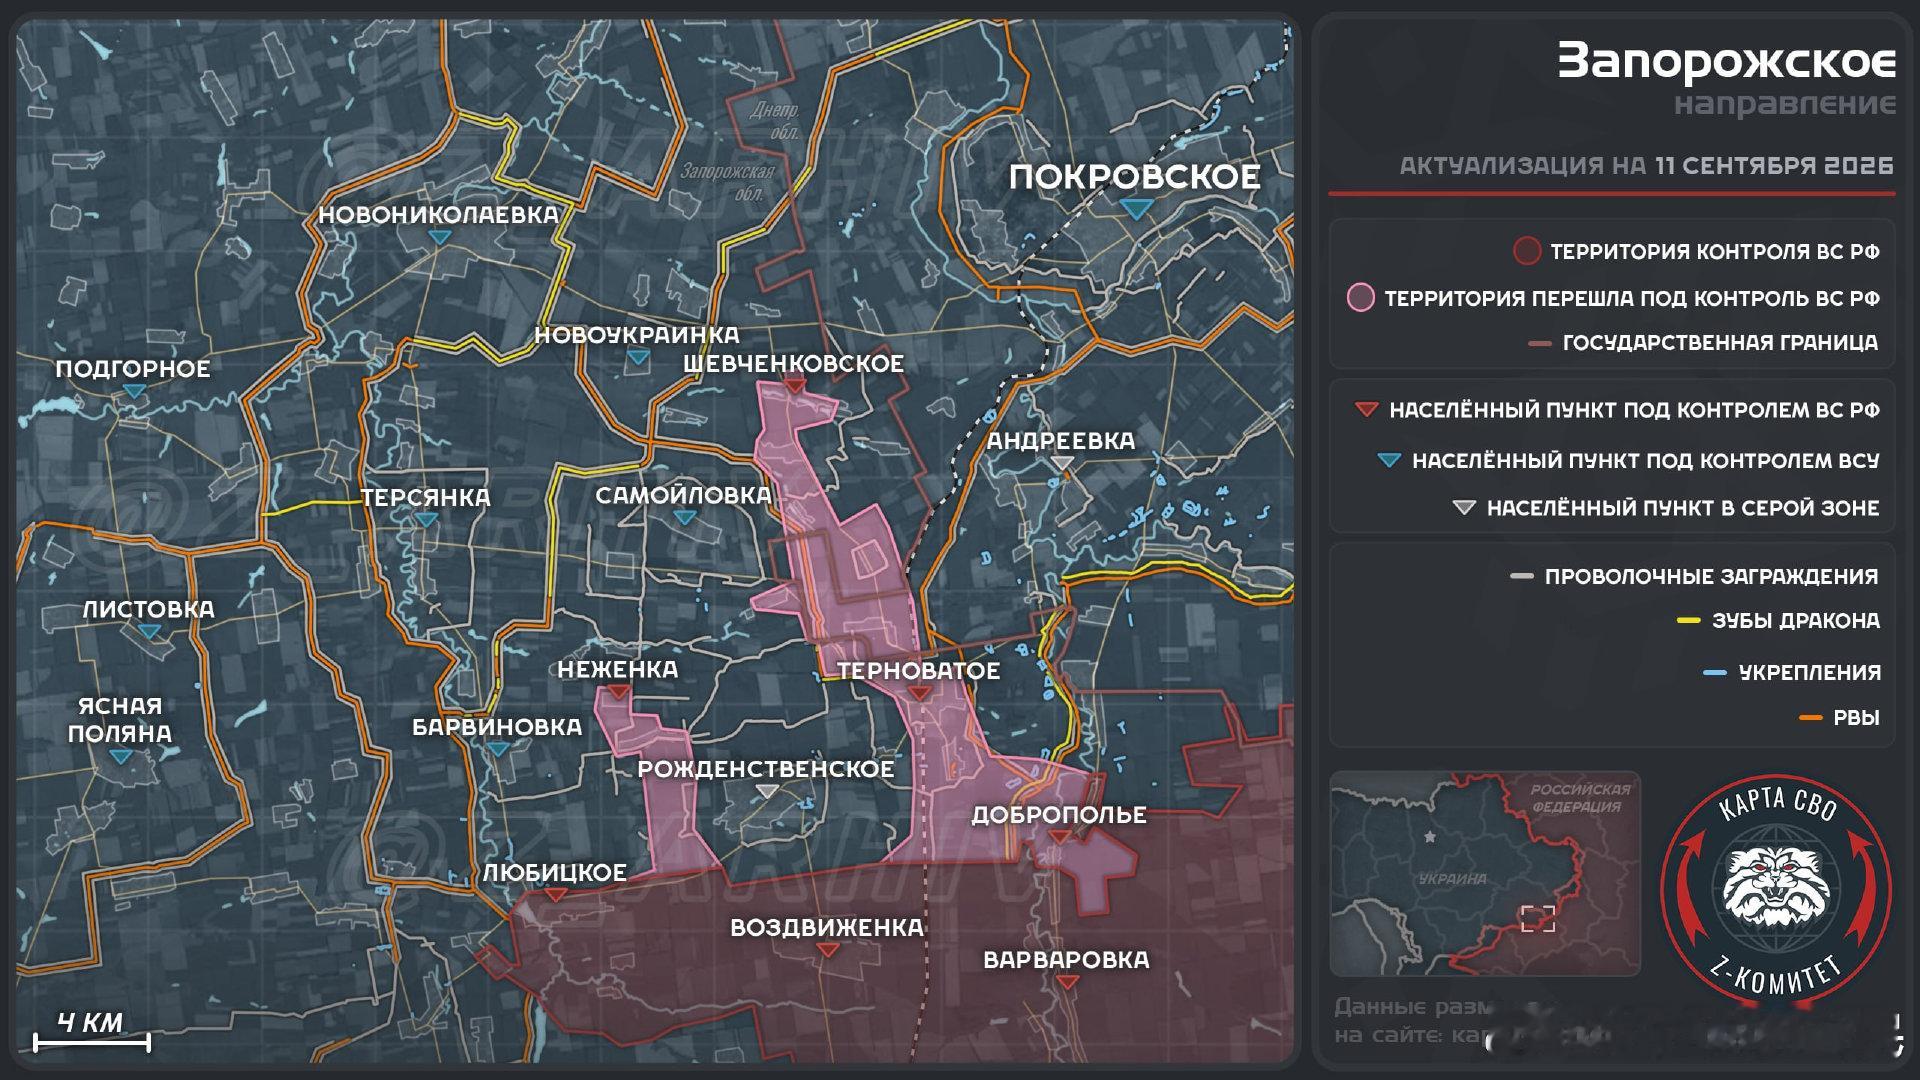The image size is (1920, 1080).
Task: Click the Samoilovka blue triangle marker
Action: tap(685, 517)
